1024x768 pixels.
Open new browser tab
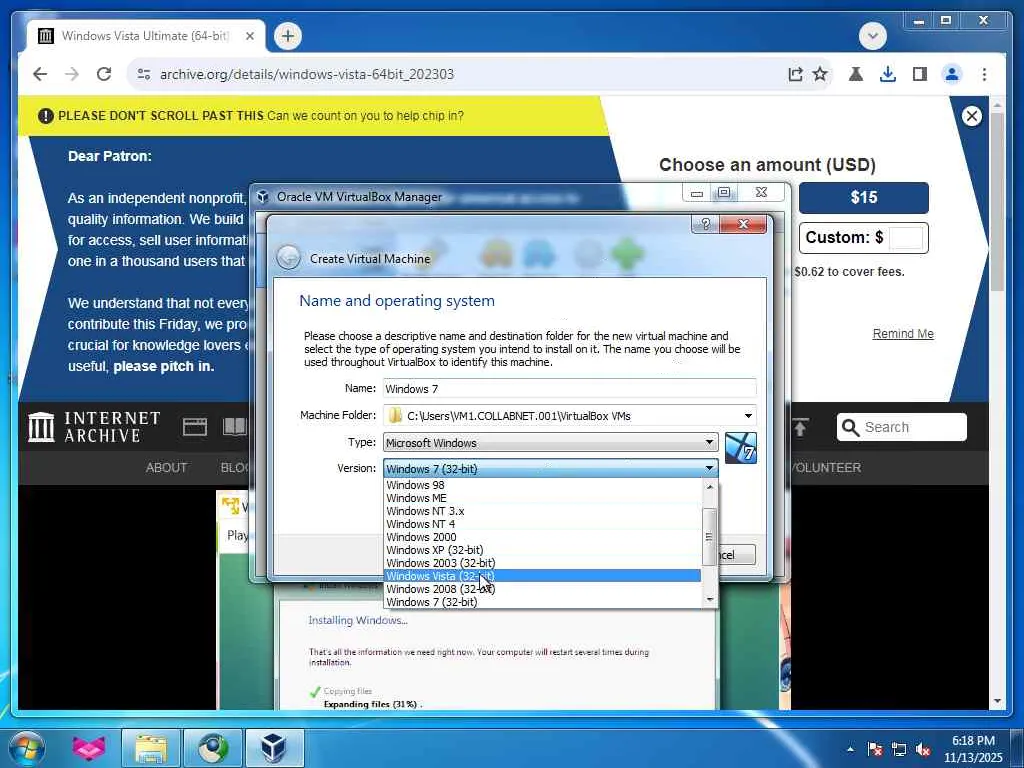pyautogui.click(x=287, y=36)
